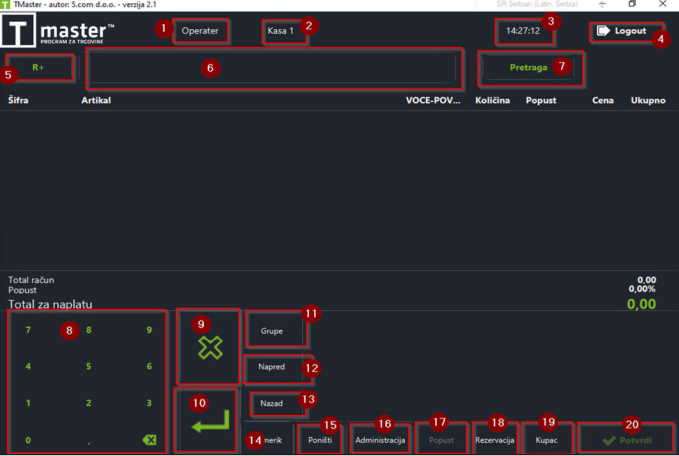Click the Popust button in the bottom bar
The image size is (679, 456).
click(x=441, y=440)
